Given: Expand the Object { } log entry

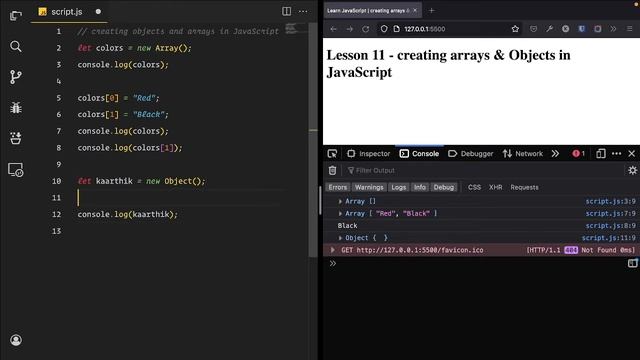Looking at the screenshot, I should click(x=340, y=238).
